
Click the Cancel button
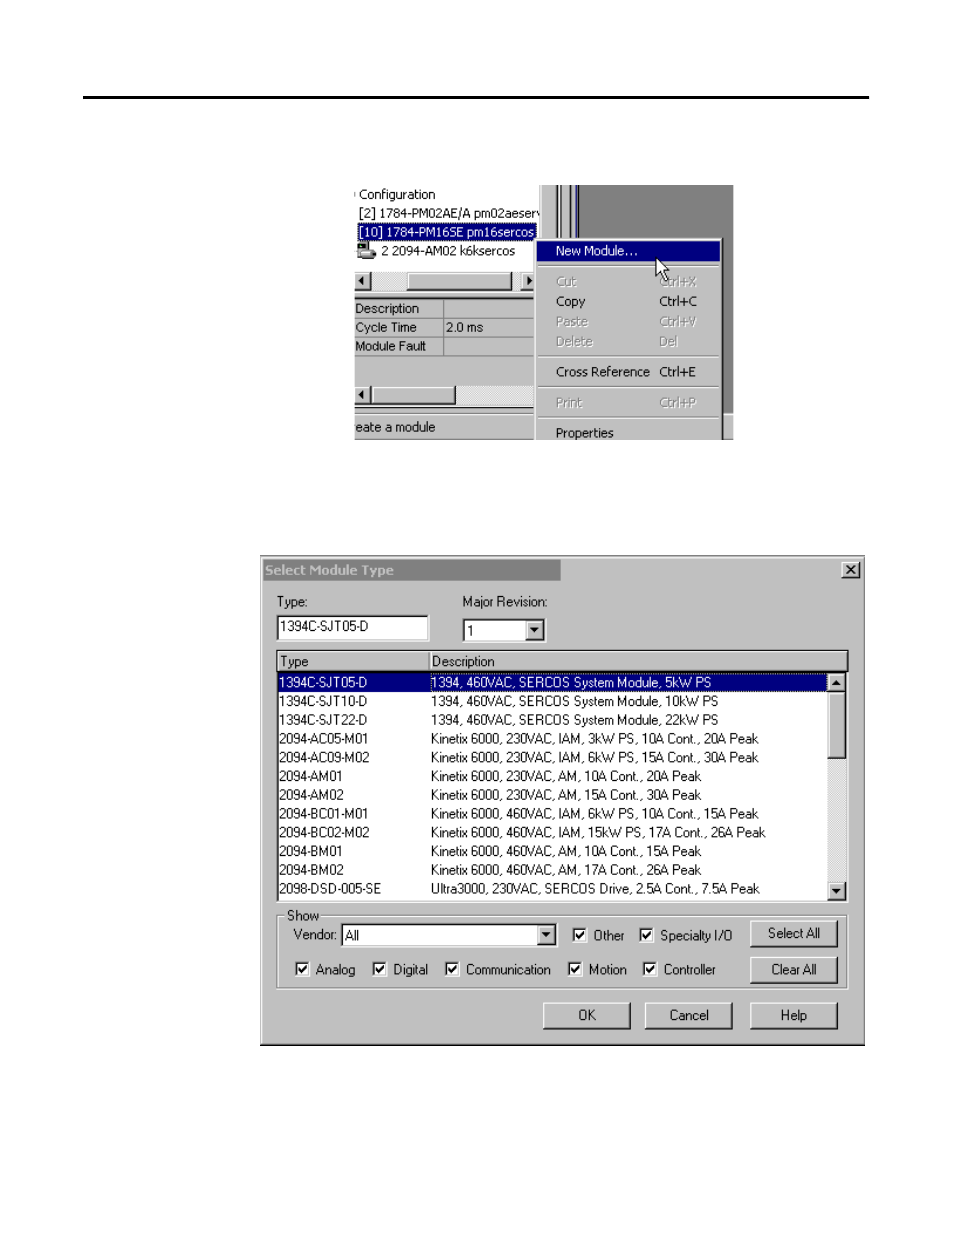pos(689,1016)
